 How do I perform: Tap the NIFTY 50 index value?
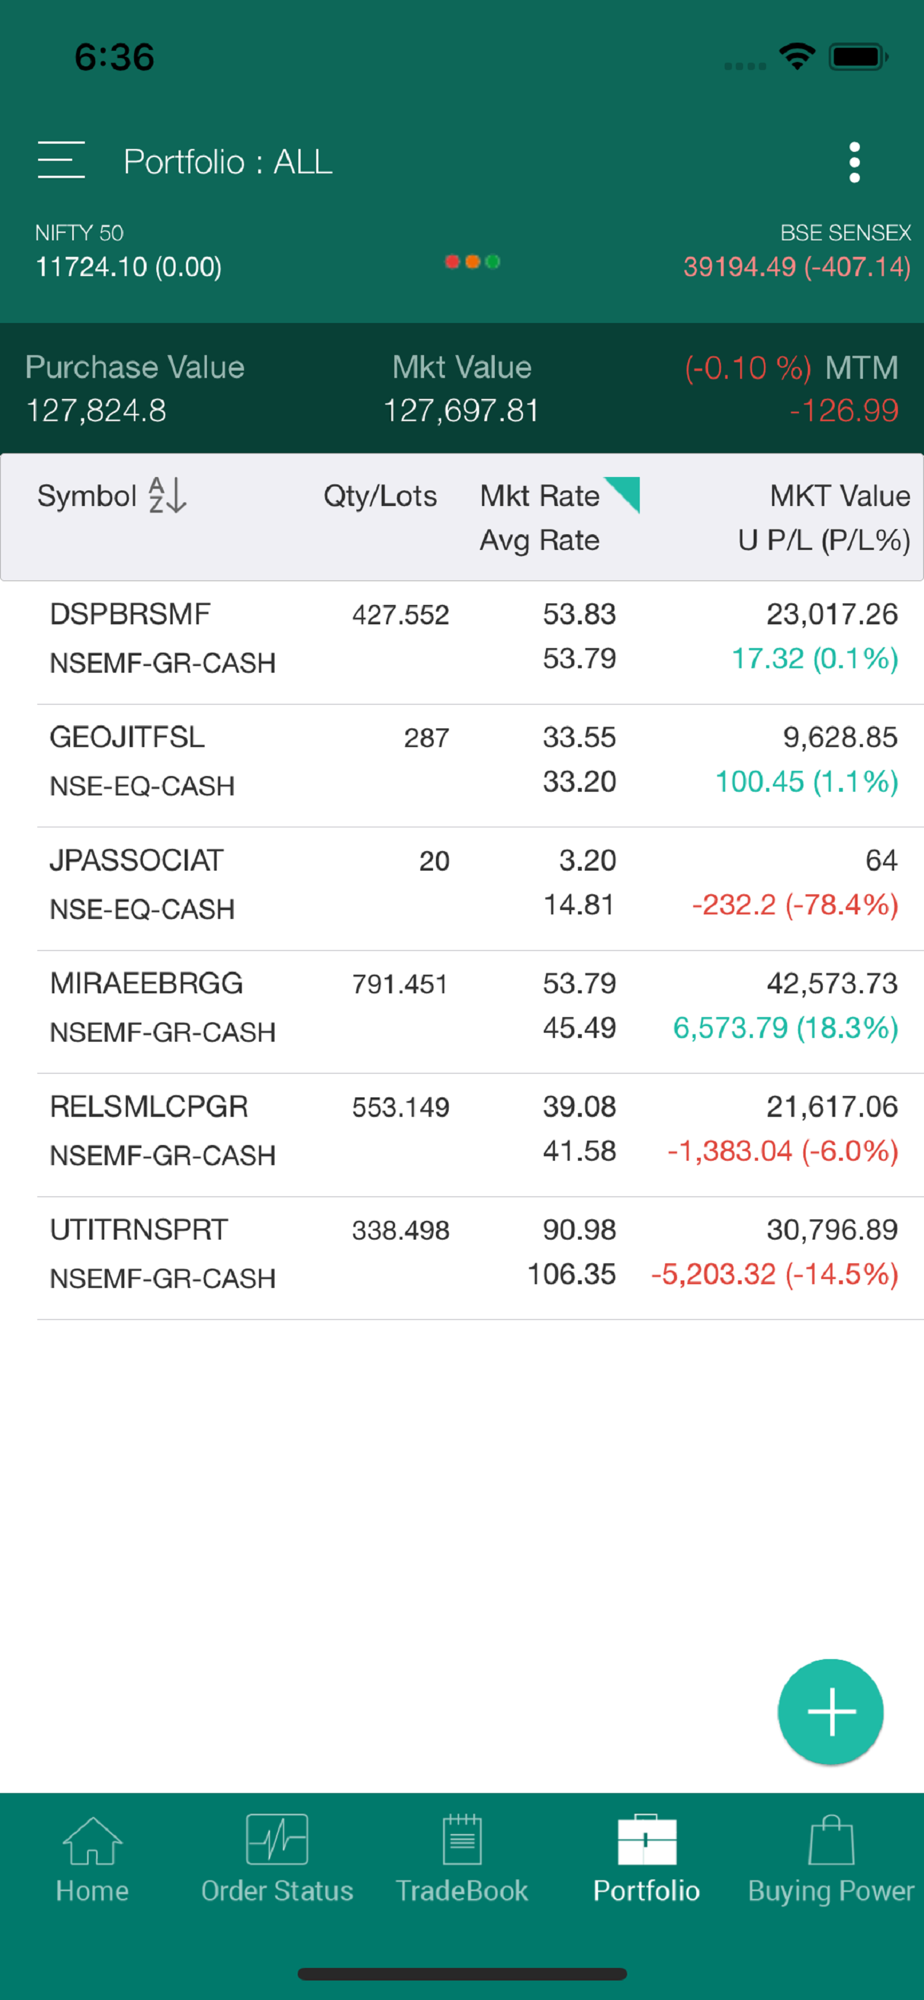pyautogui.click(x=129, y=266)
